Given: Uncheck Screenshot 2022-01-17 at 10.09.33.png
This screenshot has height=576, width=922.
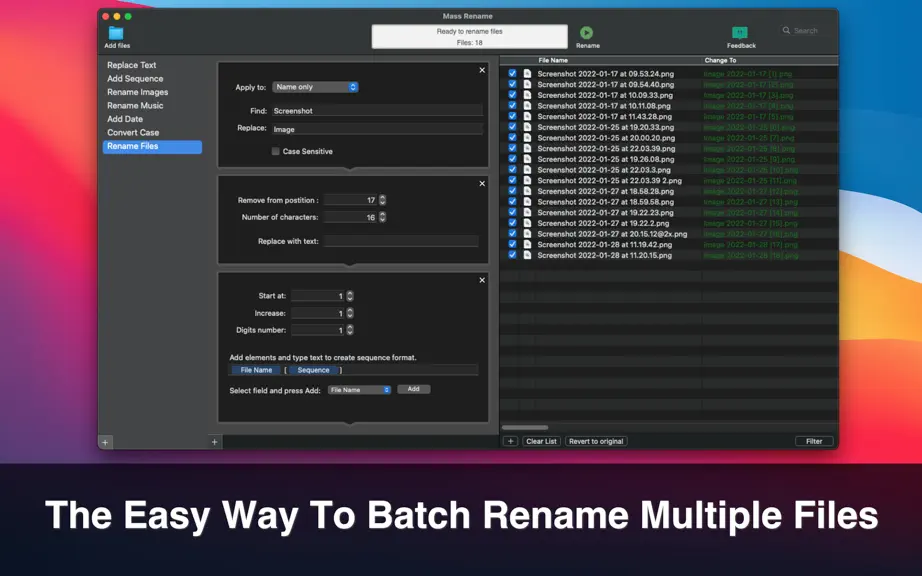Looking at the screenshot, I should point(512,95).
